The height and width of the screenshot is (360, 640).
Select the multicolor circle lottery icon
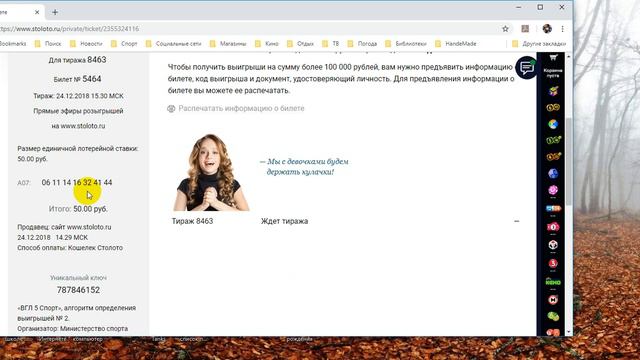(553, 124)
